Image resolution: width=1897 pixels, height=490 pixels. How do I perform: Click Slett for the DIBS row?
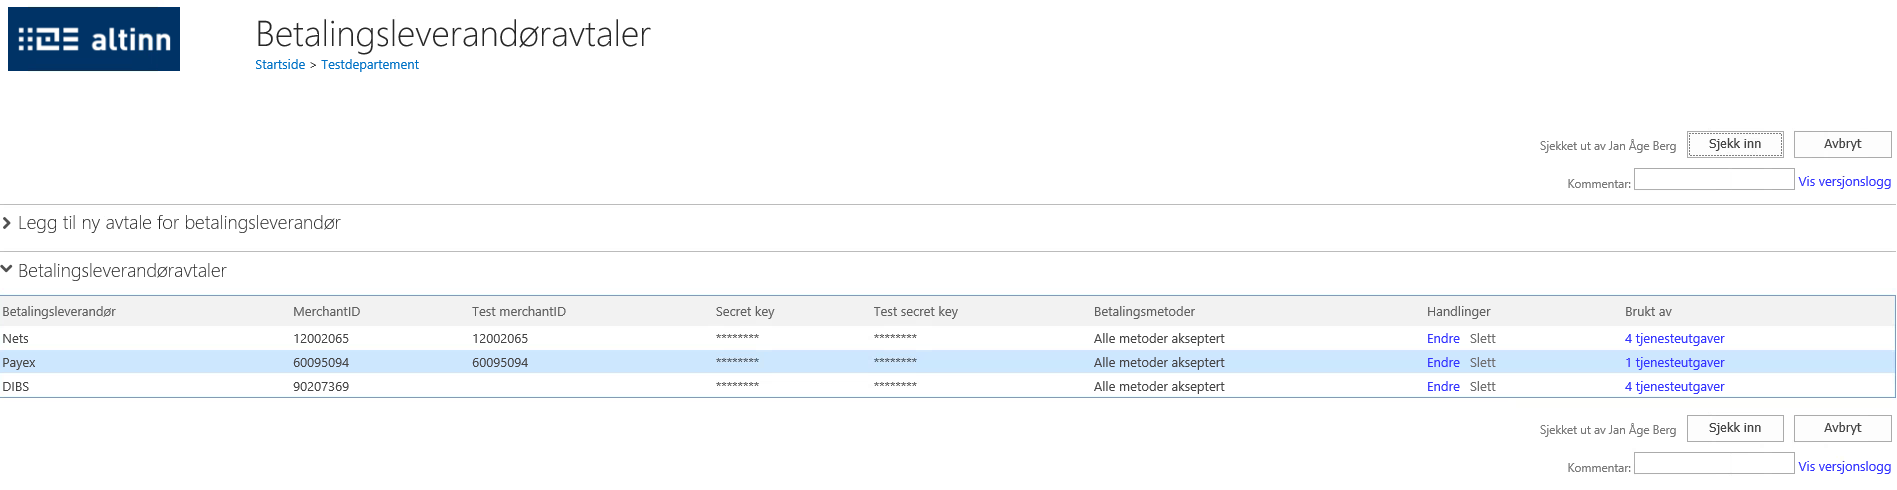tap(1483, 387)
